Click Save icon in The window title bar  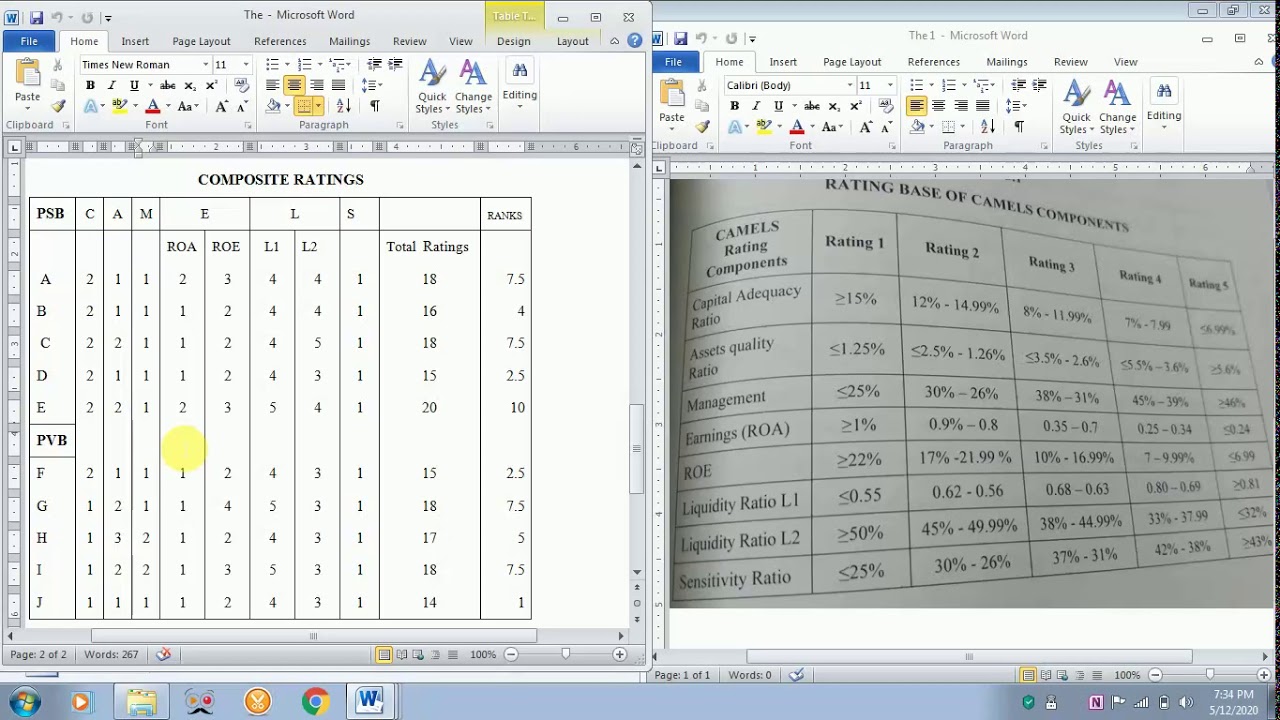tap(36, 17)
